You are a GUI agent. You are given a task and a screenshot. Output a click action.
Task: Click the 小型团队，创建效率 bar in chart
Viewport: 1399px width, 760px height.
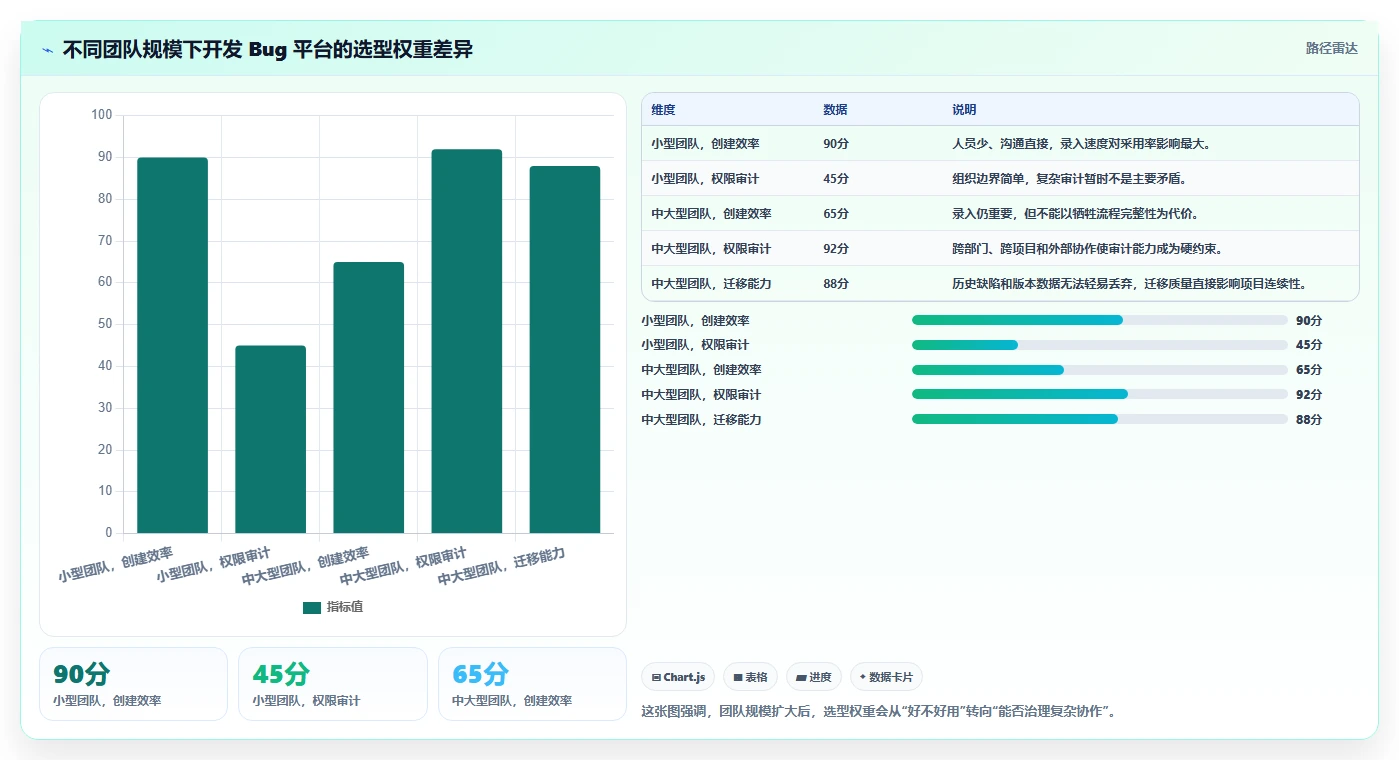tap(172, 345)
